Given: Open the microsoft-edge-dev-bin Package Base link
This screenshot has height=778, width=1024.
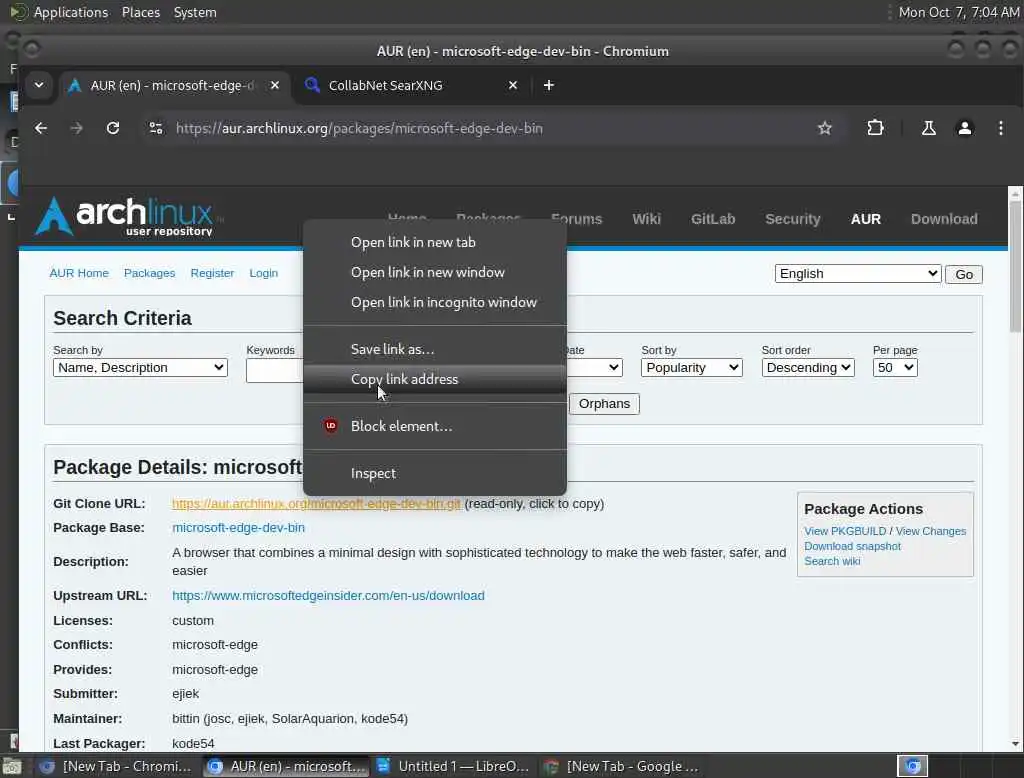Looking at the screenshot, I should pos(238,527).
